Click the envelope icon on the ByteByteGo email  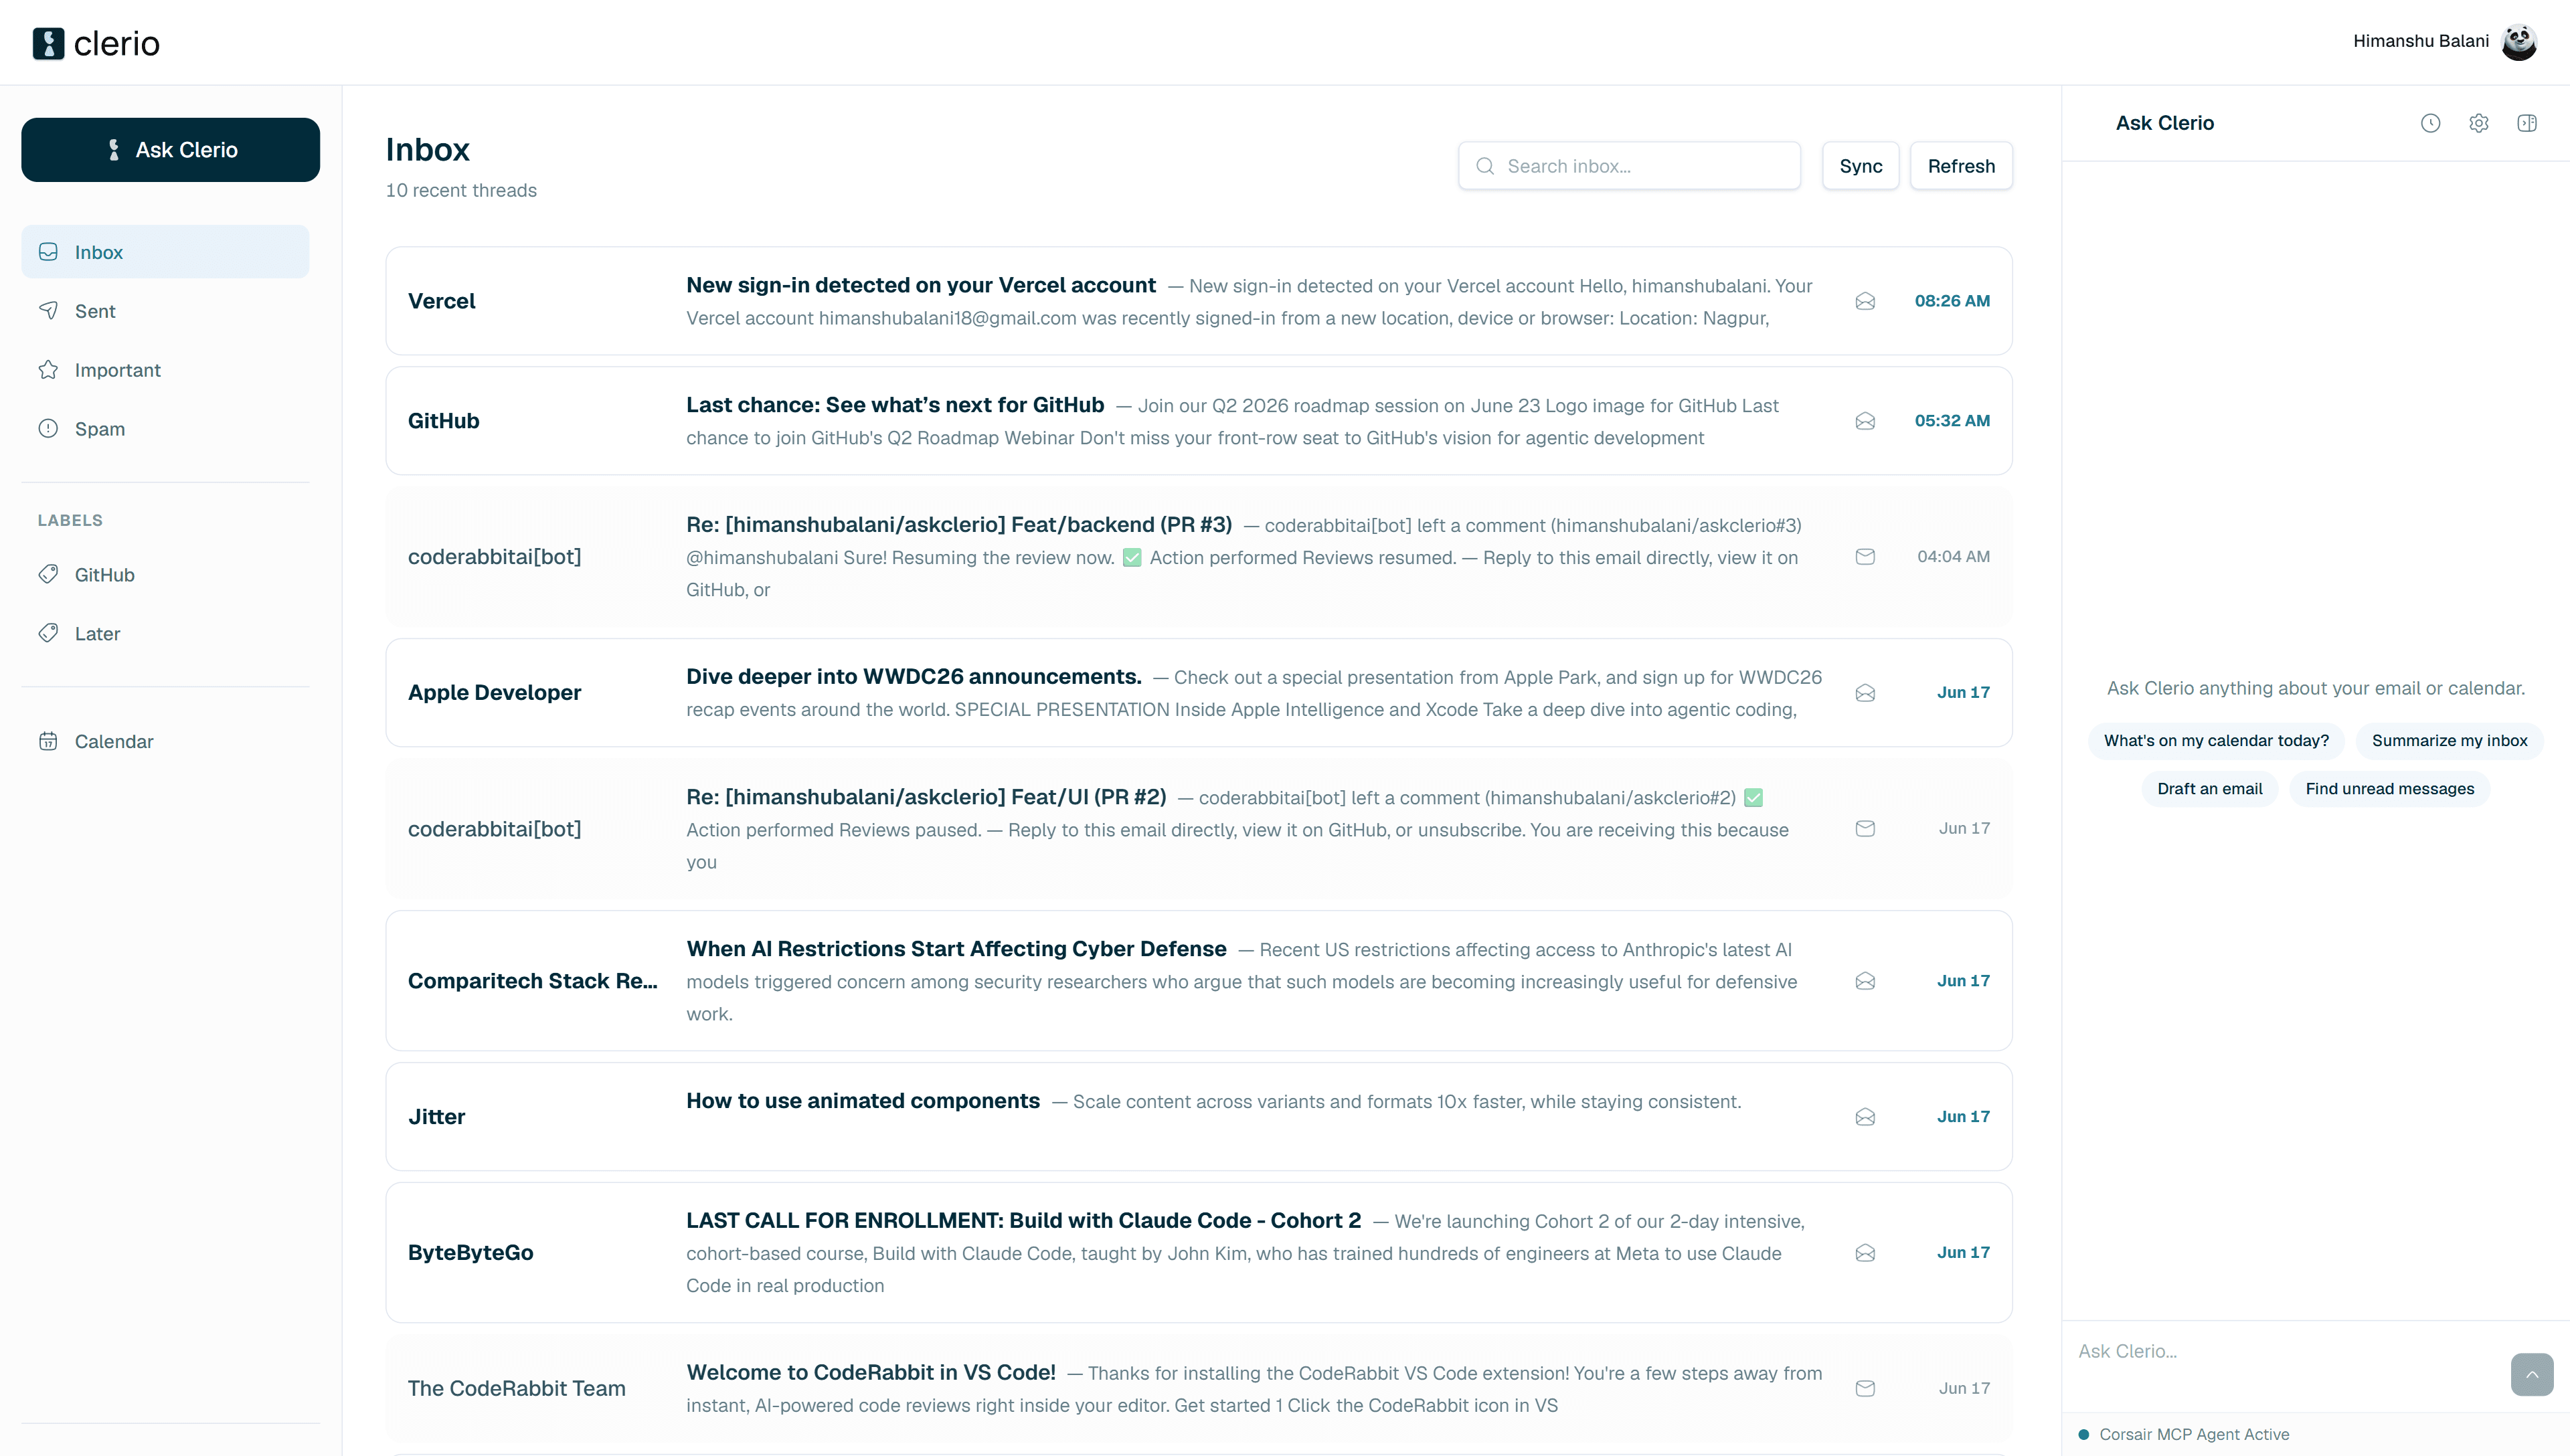[1865, 1253]
